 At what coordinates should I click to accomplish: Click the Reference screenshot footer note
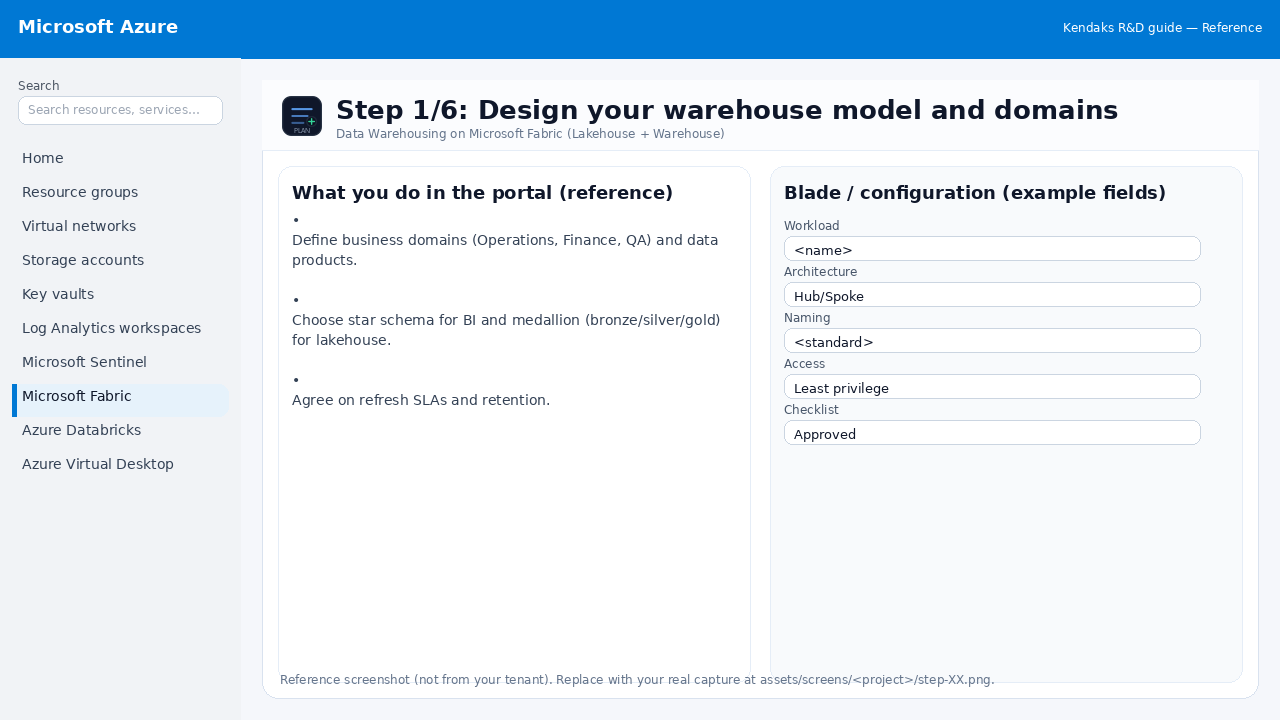[x=637, y=680]
